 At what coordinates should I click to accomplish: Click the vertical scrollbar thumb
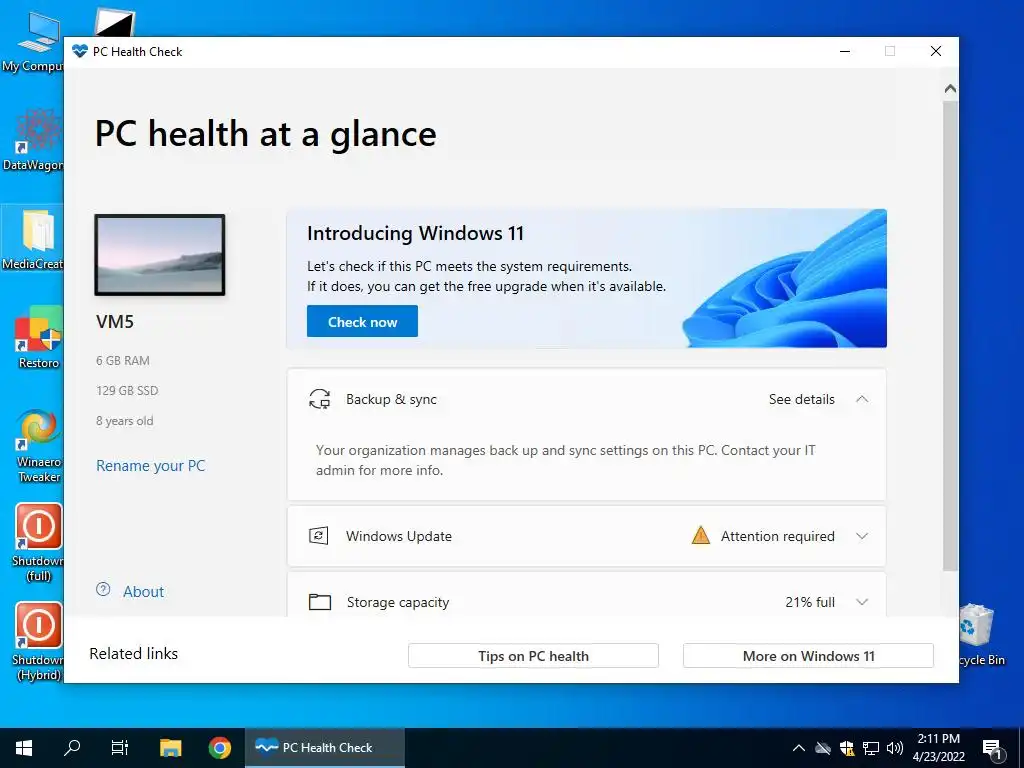click(950, 336)
